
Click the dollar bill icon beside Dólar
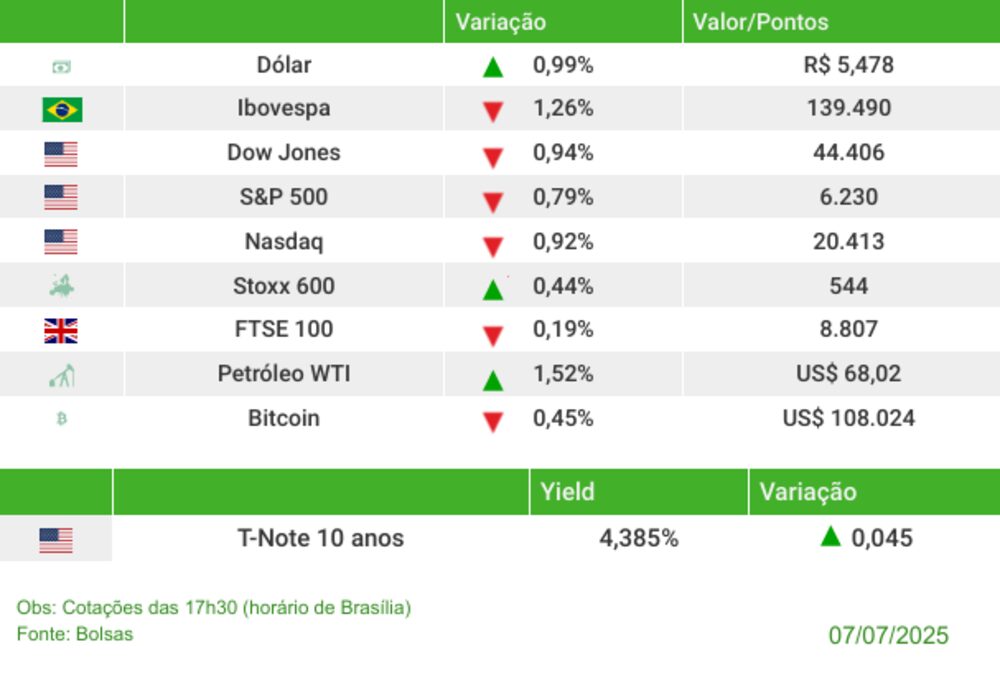62,67
